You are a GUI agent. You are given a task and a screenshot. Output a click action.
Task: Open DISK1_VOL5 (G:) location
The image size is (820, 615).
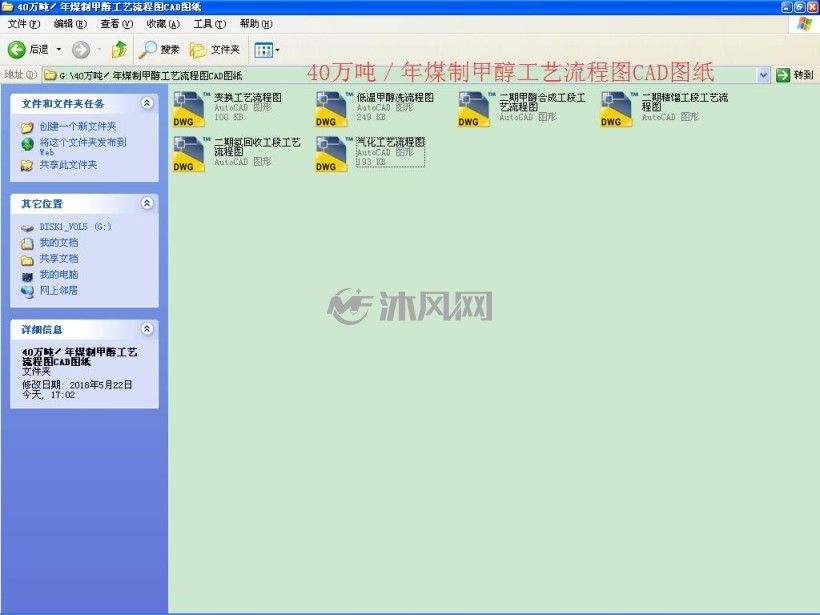point(75,227)
